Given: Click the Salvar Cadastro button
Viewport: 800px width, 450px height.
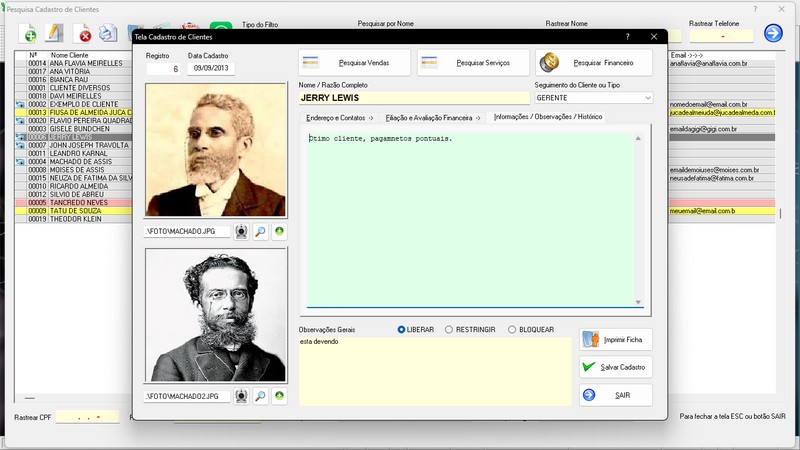Looking at the screenshot, I should click(616, 367).
